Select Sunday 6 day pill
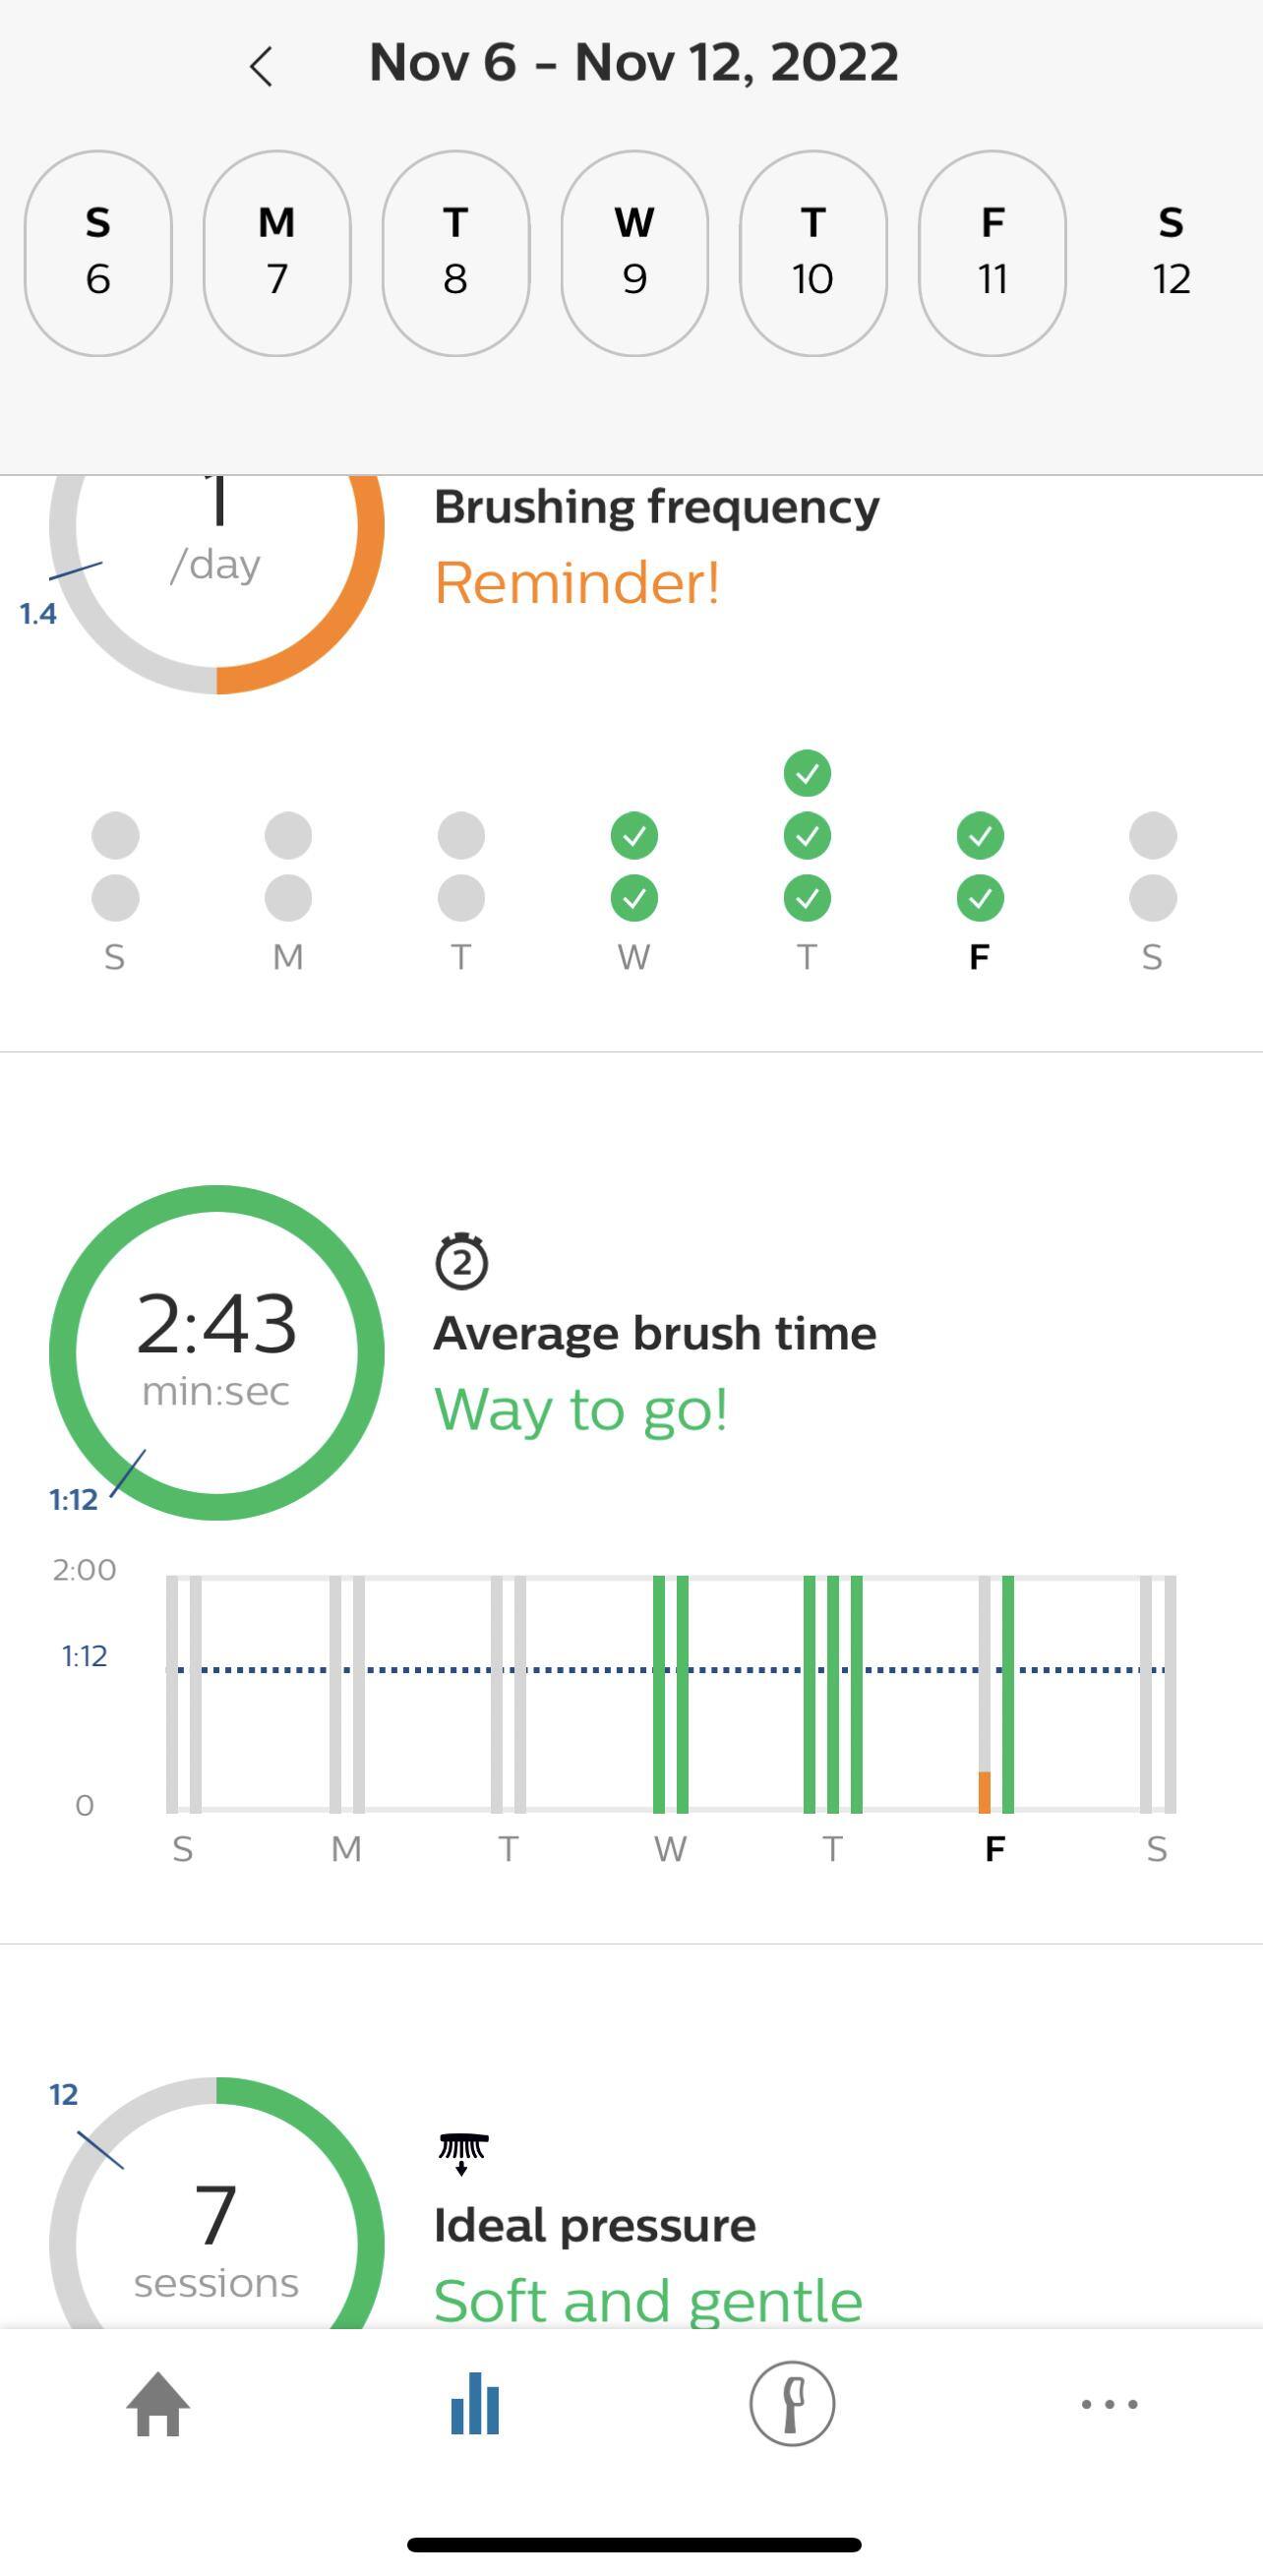Screen dimensions: 1263x2576 pos(98,253)
